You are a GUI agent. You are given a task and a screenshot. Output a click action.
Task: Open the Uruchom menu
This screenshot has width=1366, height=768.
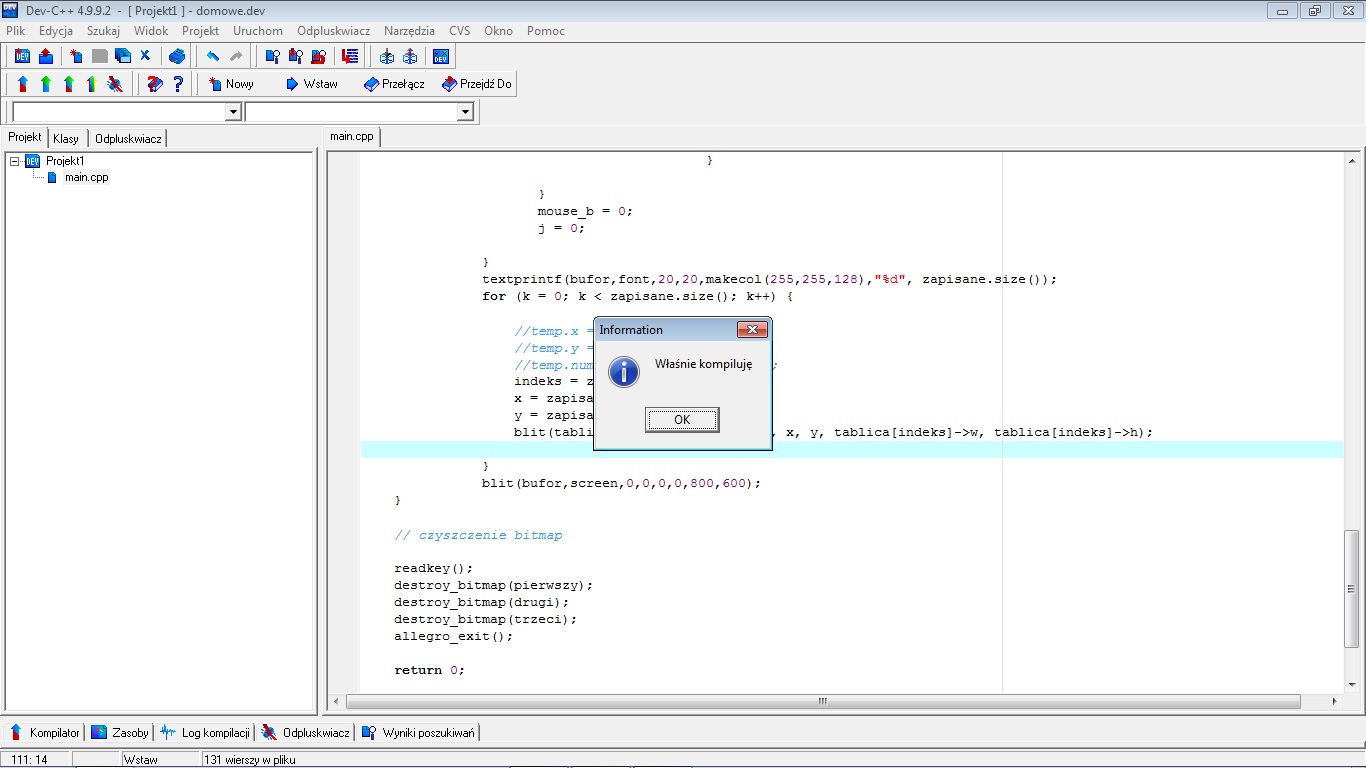tap(258, 31)
